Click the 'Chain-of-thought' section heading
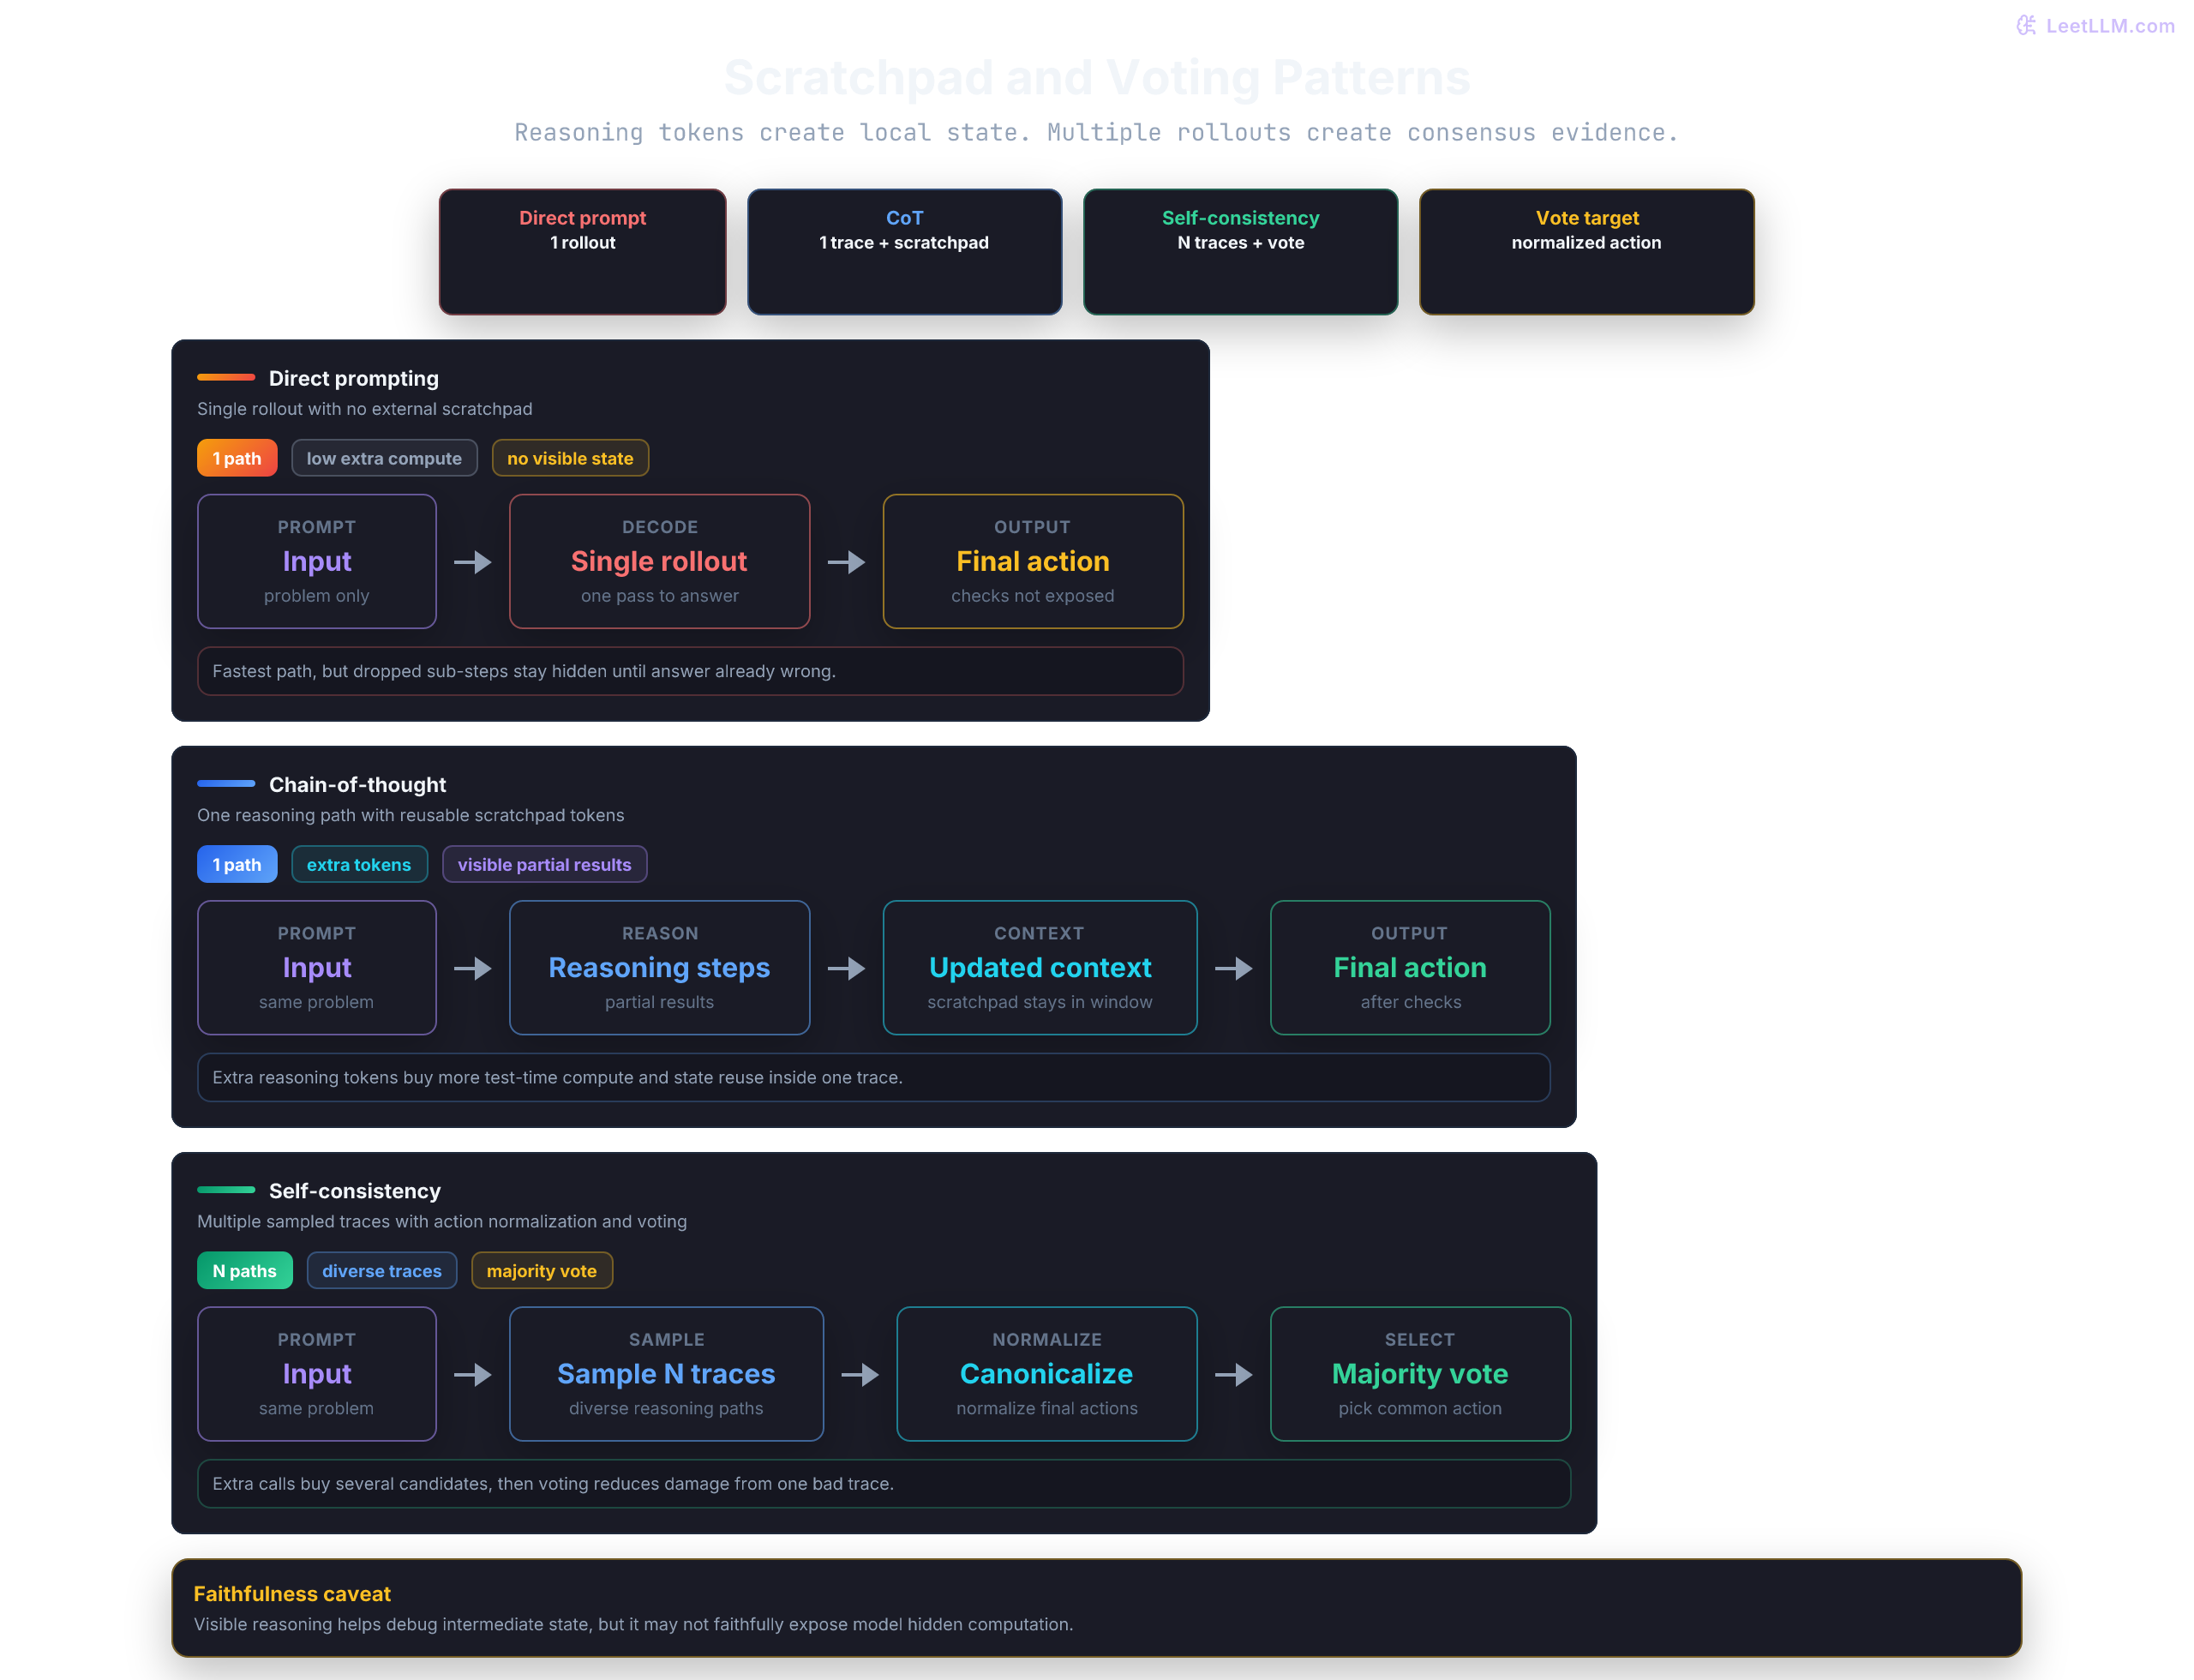Screen dimensions: 2194x1680 357,784
